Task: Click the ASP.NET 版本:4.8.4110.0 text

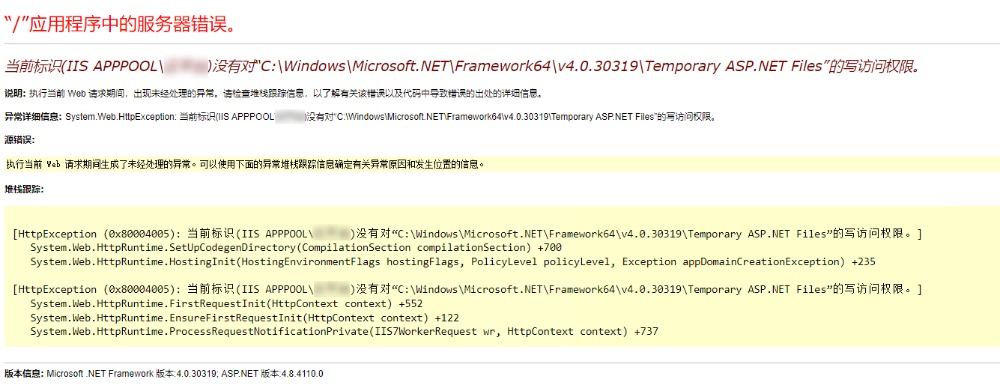Action: pyautogui.click(x=272, y=374)
